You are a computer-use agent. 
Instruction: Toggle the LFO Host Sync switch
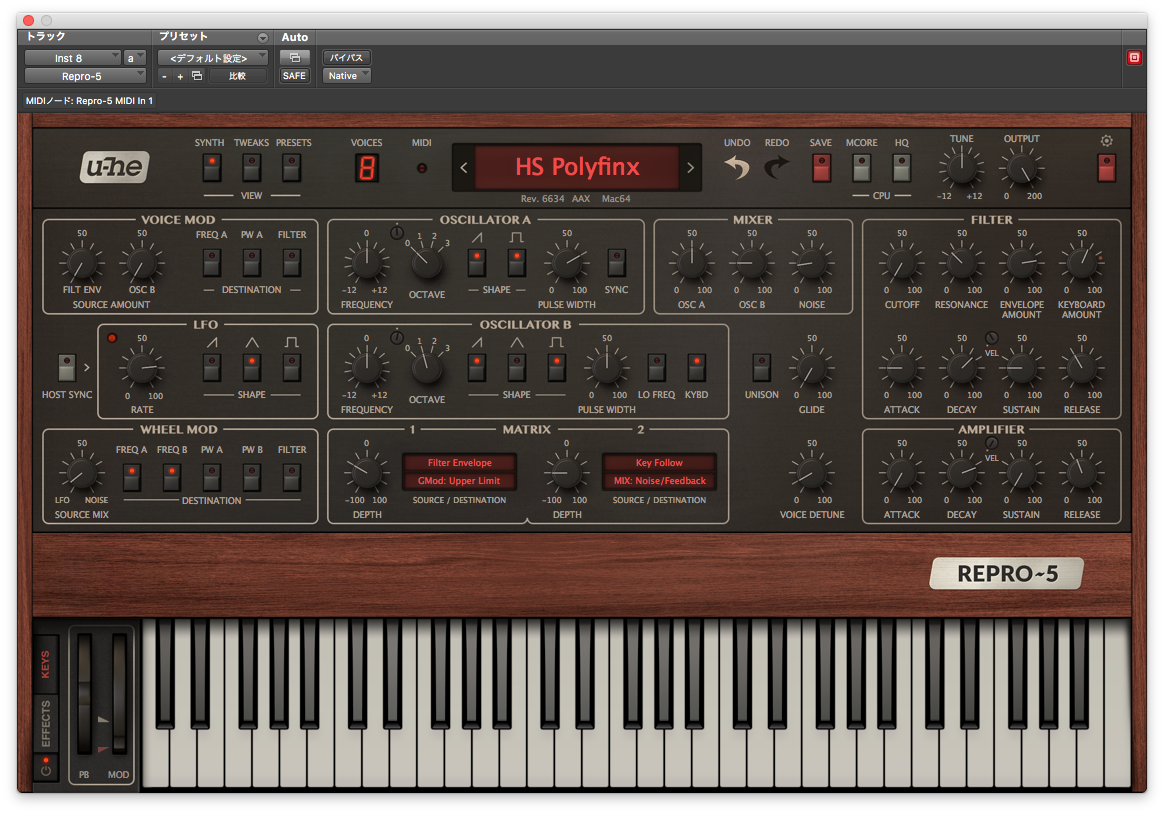(67, 367)
